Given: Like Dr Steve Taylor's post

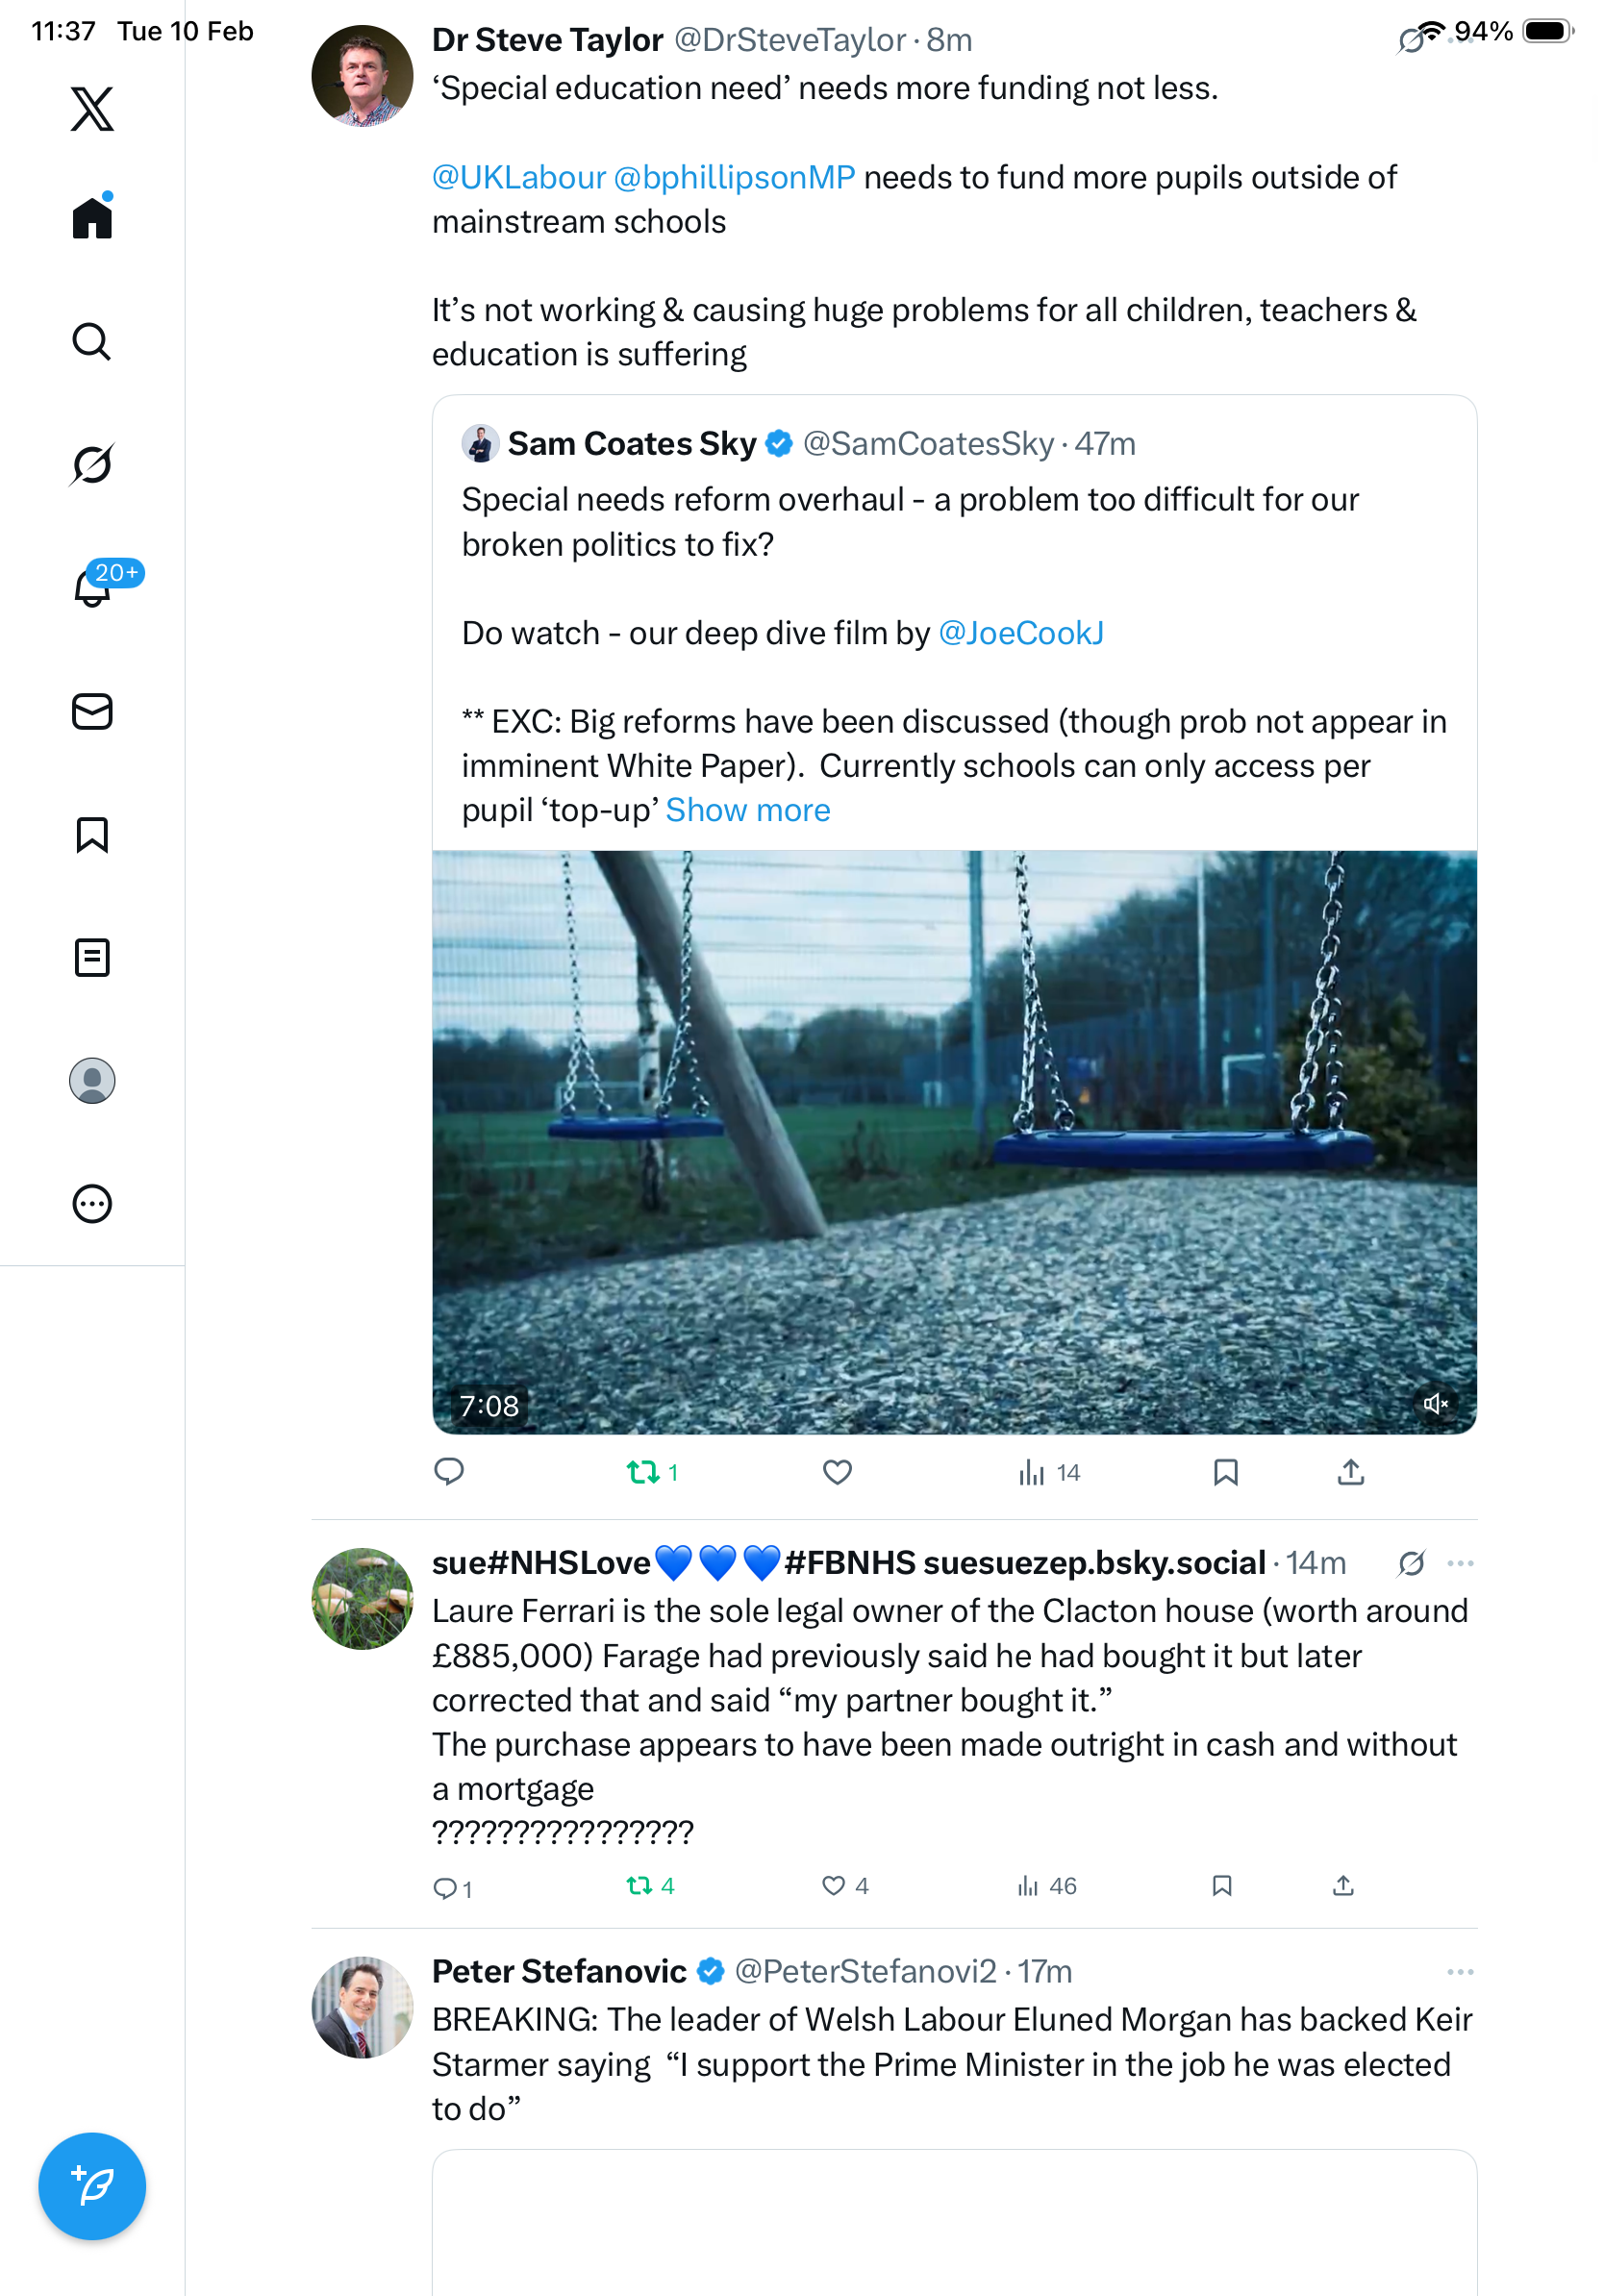Looking at the screenshot, I should pos(837,1472).
